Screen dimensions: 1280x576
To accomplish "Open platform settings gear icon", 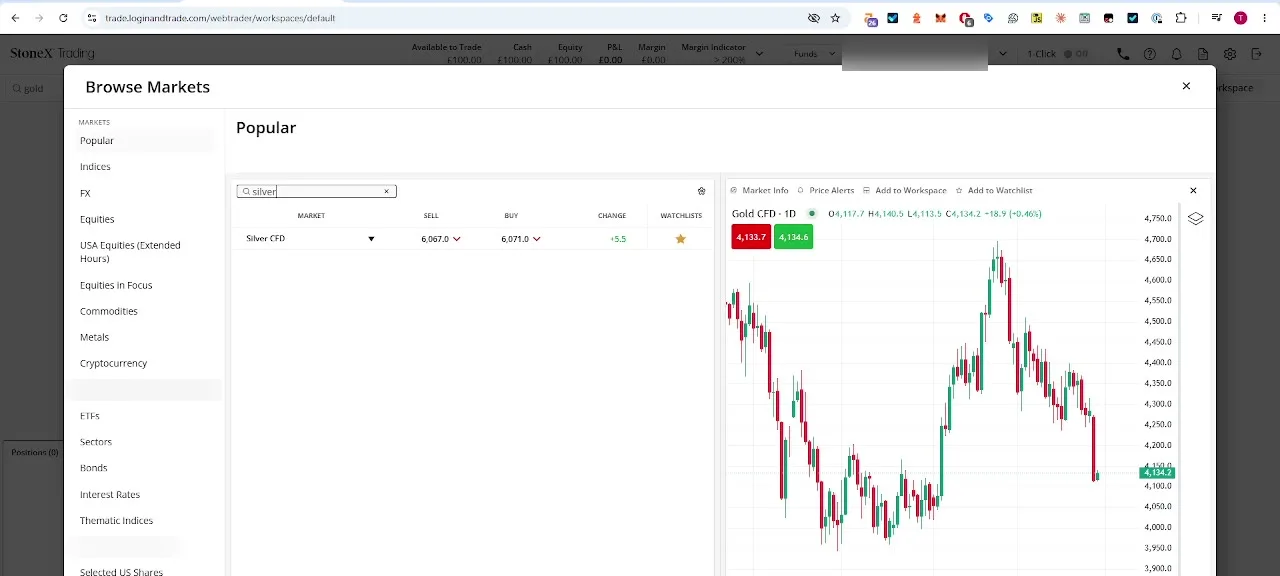I will 1230,54.
